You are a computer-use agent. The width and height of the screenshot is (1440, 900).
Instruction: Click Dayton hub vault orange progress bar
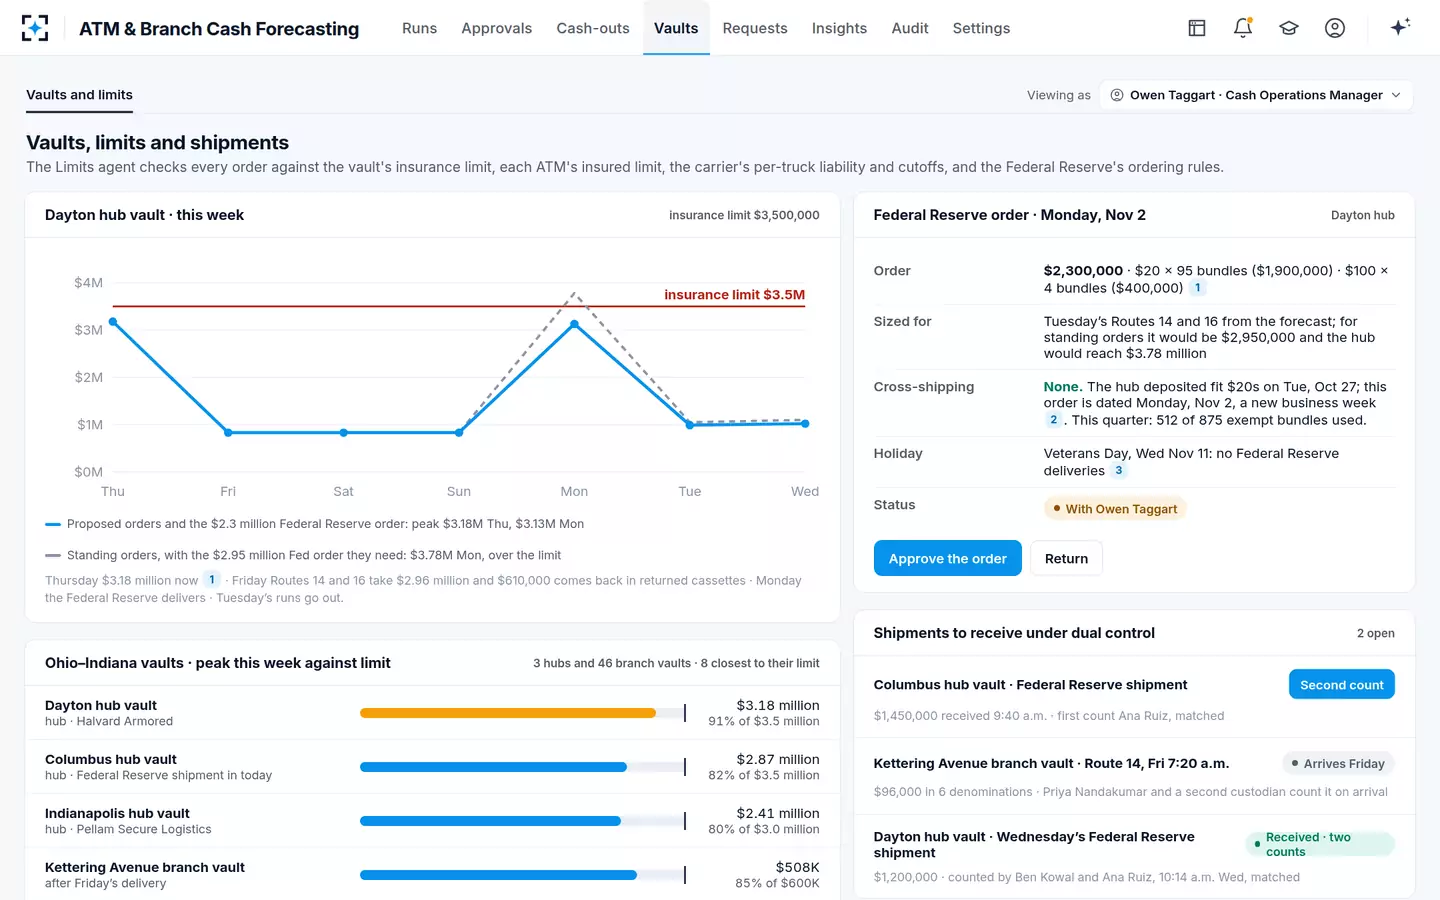tap(508, 713)
